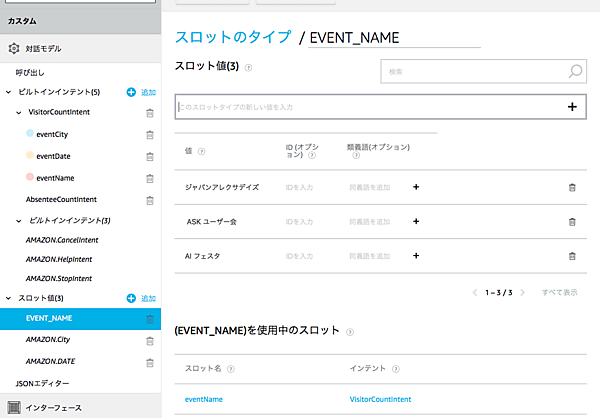Click the help icon beside スロット値(3) heading
Viewport: 600px width, 418px height.
(248, 68)
